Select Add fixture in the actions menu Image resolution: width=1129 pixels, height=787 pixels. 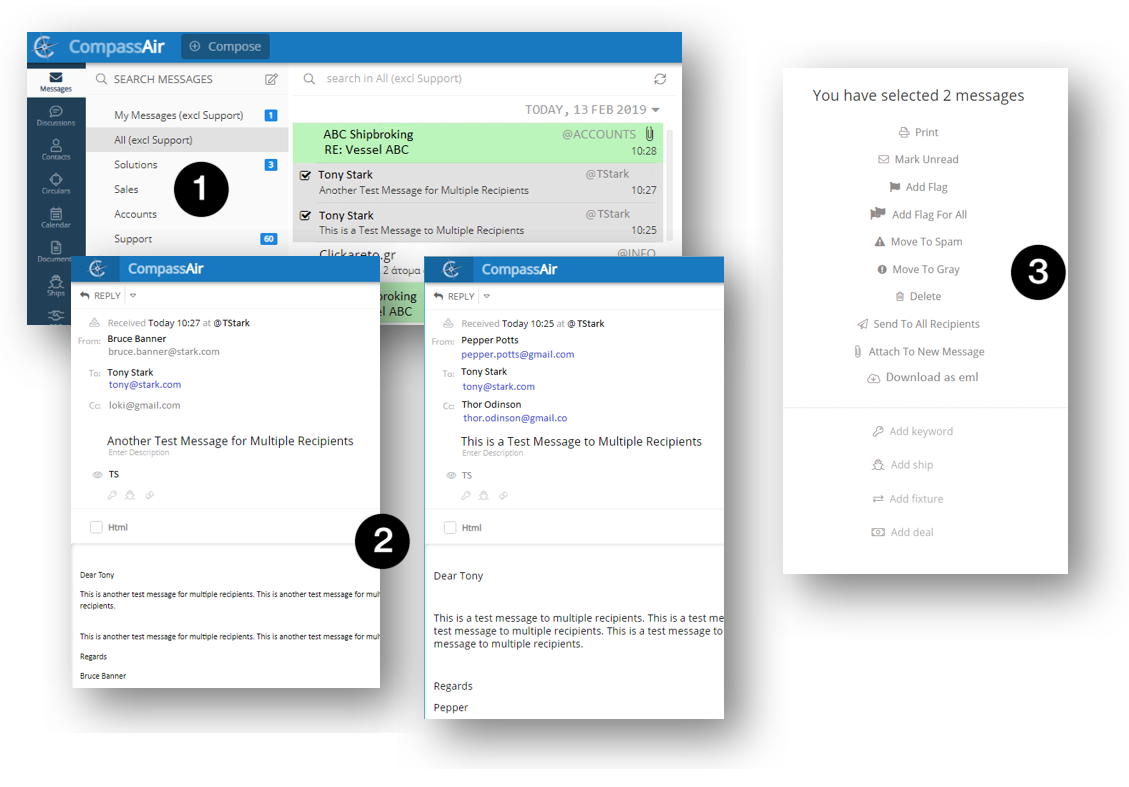click(907, 498)
